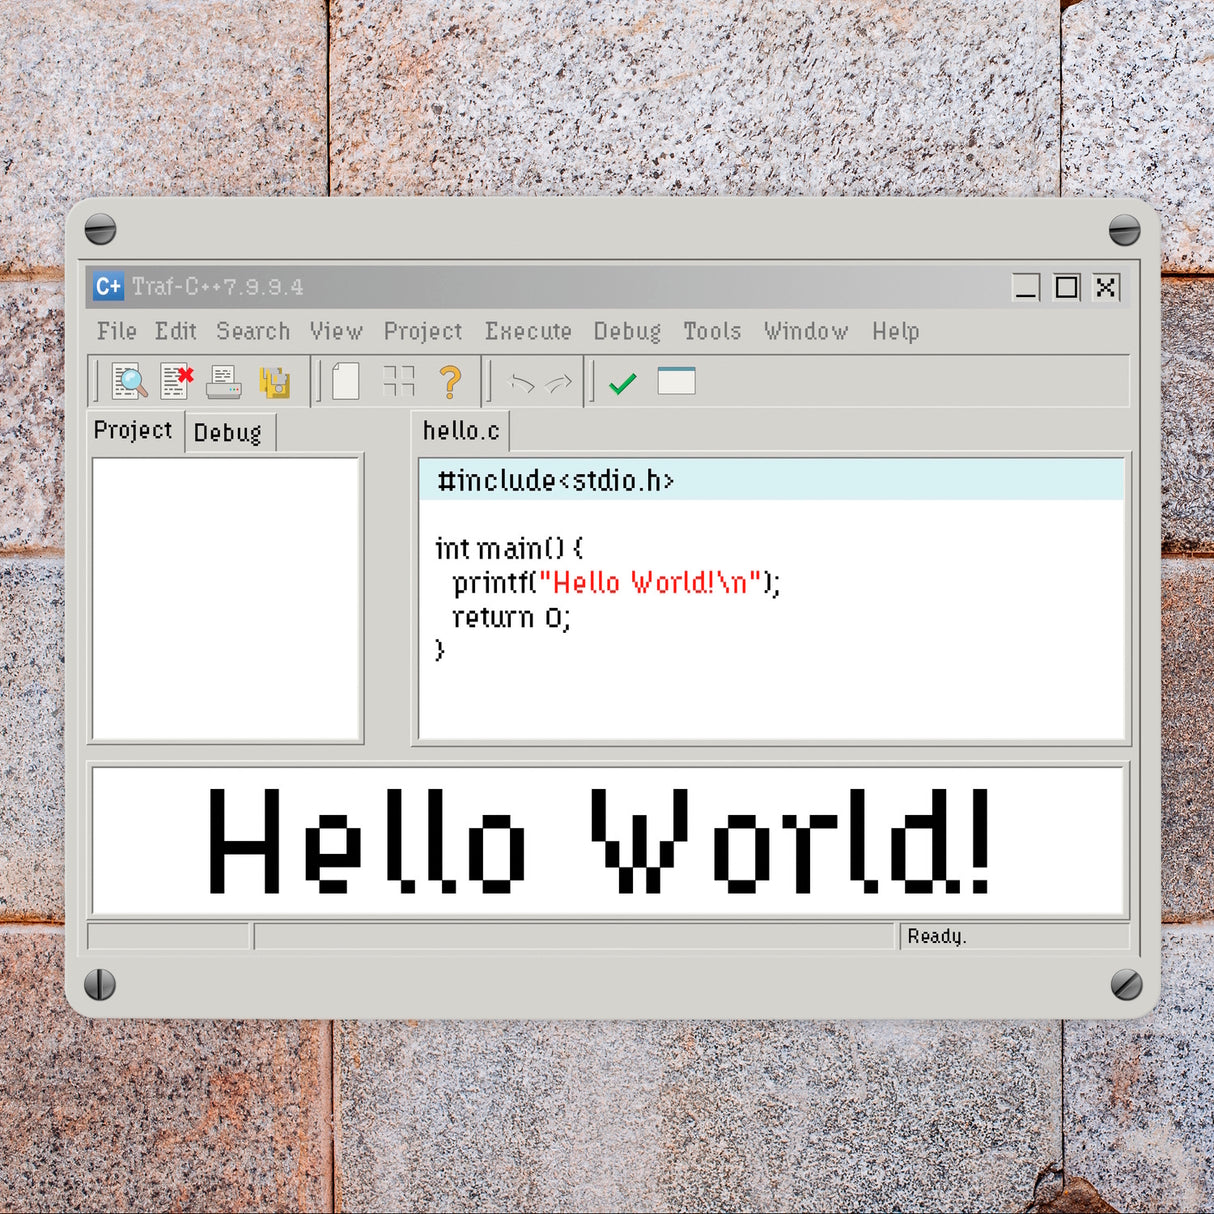Click the close file icon with red X
The height and width of the screenshot is (1214, 1214).
177,382
